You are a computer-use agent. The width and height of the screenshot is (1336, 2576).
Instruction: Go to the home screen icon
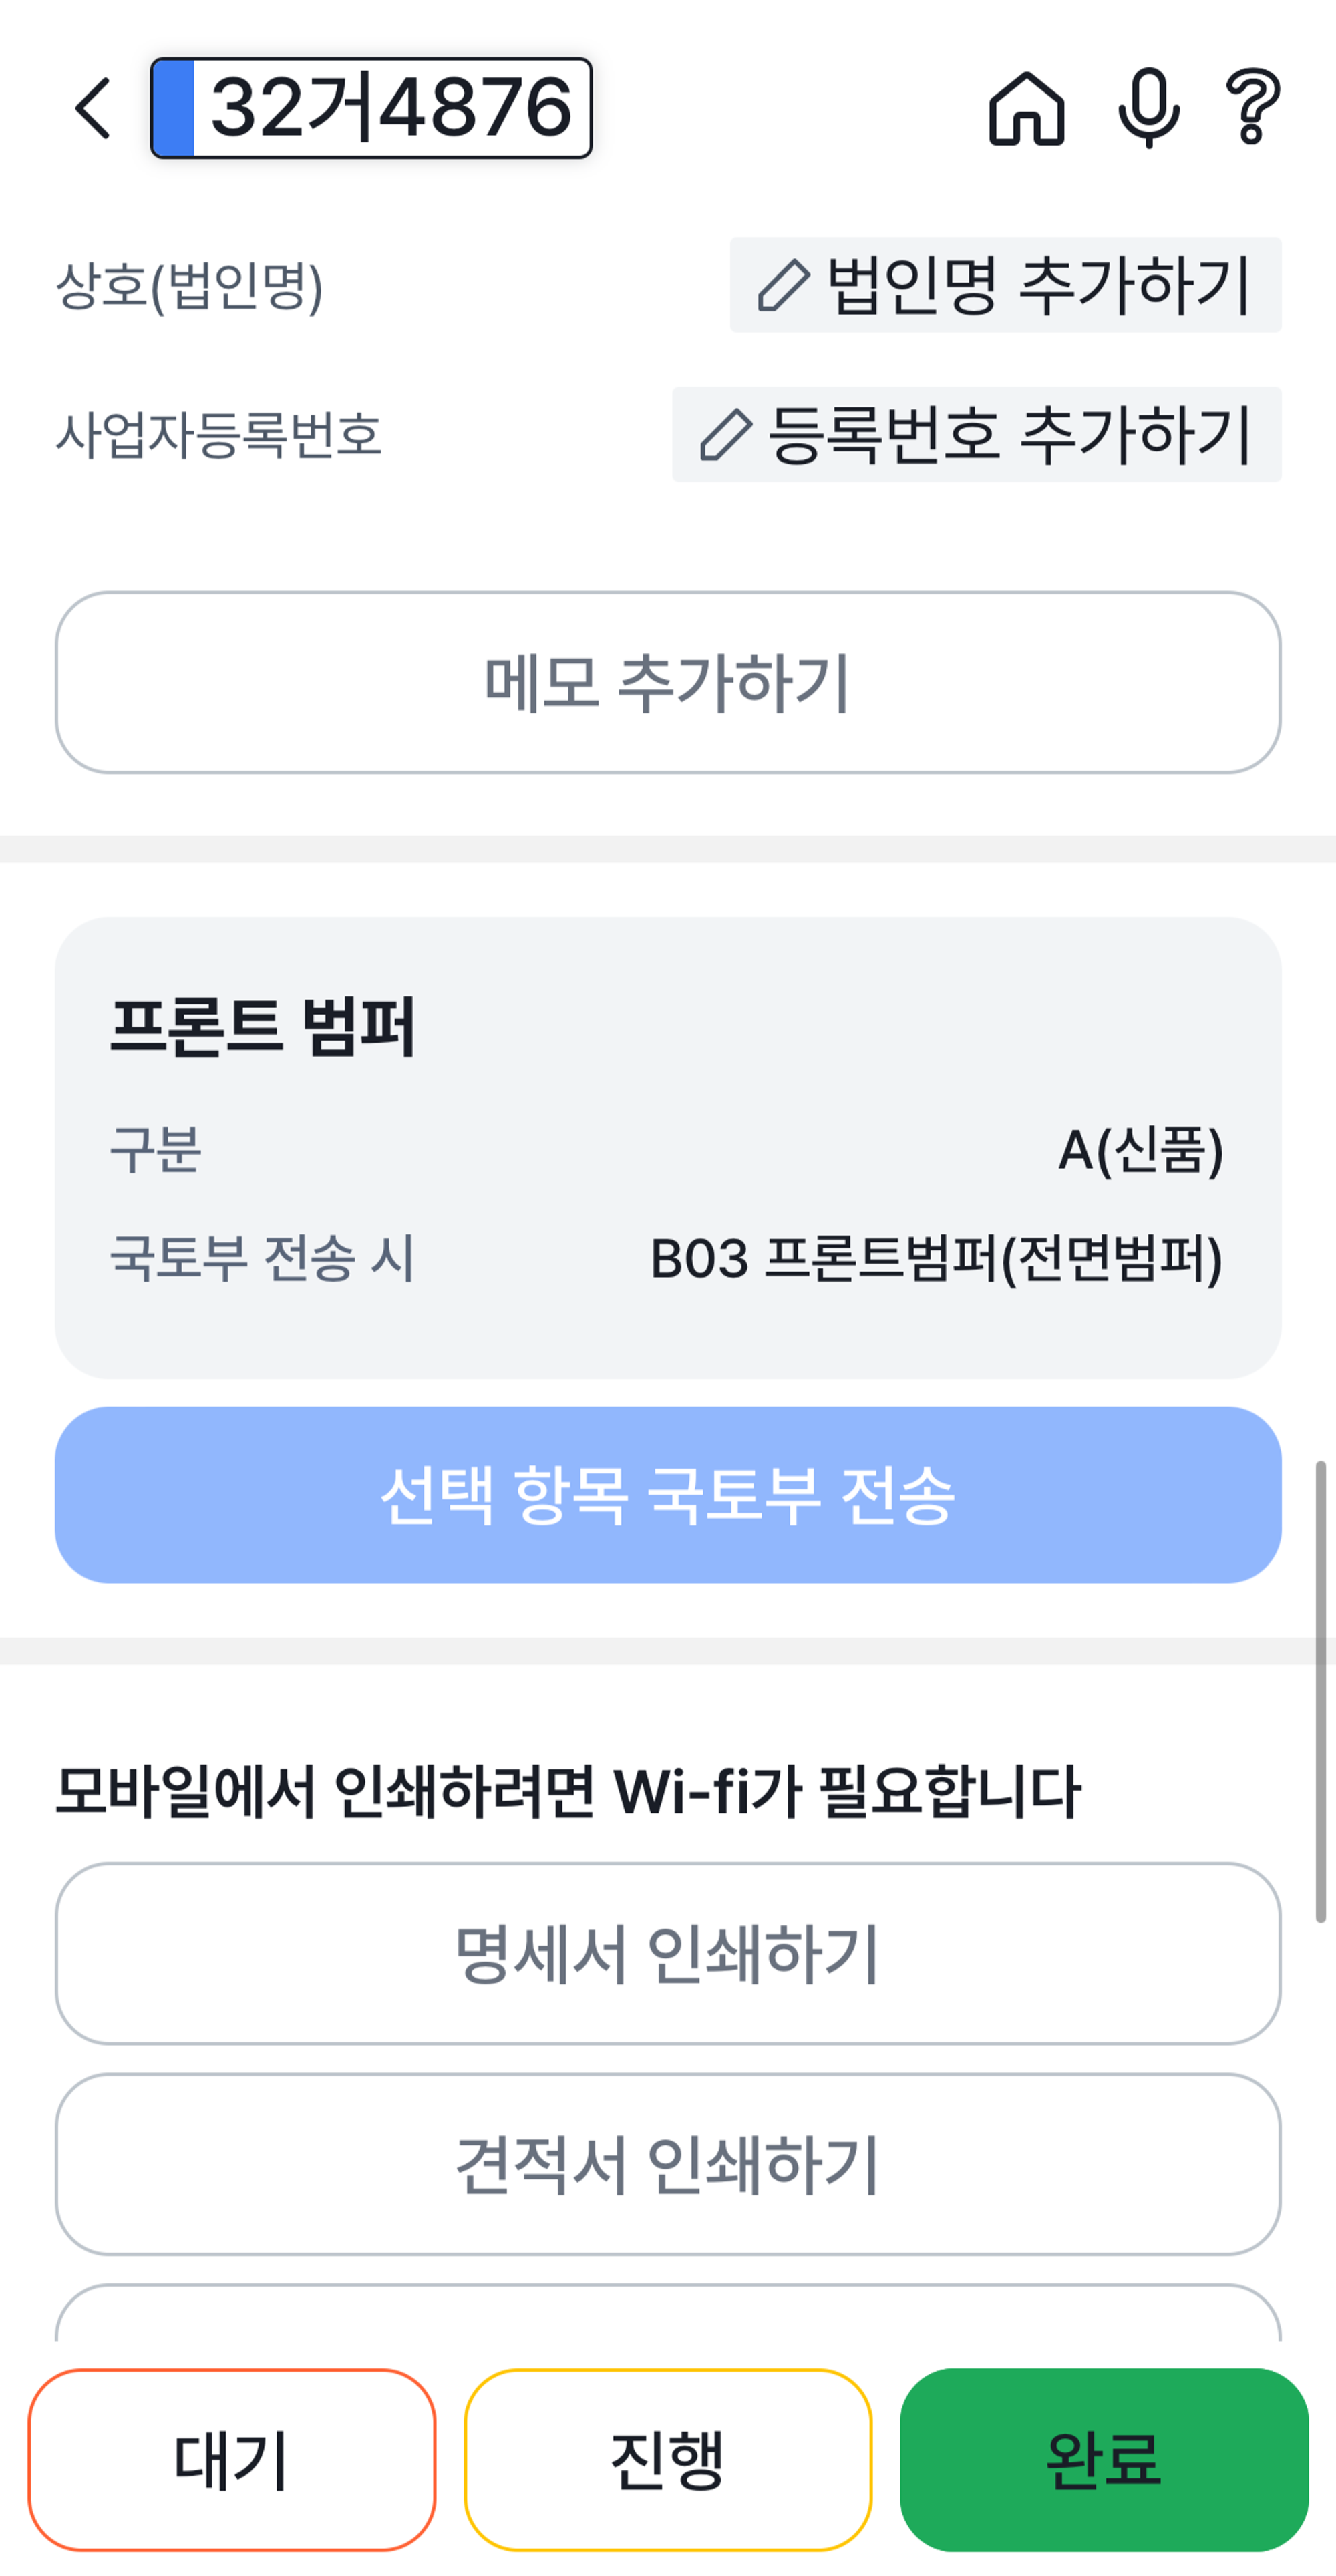point(1026,108)
